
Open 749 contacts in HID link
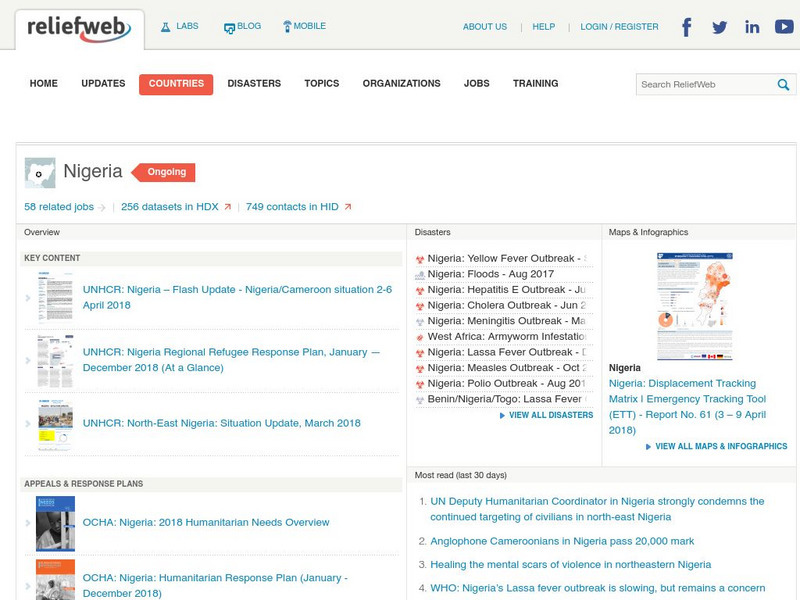click(292, 207)
